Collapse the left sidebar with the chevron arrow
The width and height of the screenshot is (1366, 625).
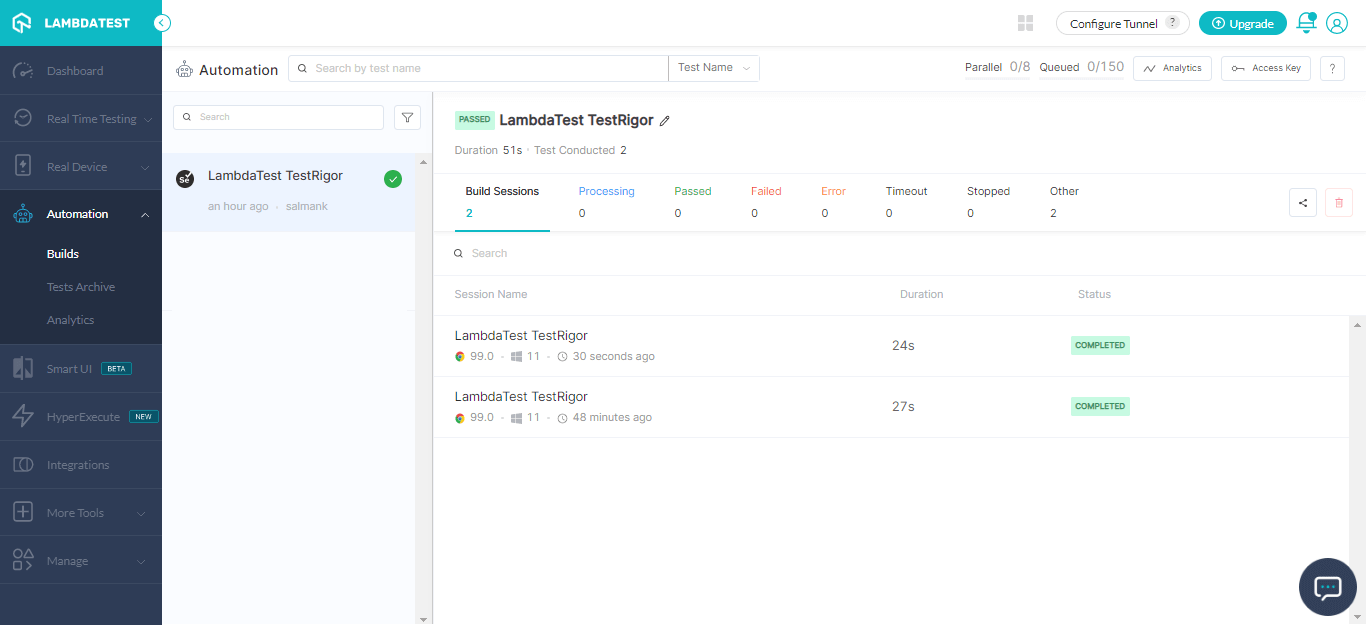pyautogui.click(x=161, y=22)
